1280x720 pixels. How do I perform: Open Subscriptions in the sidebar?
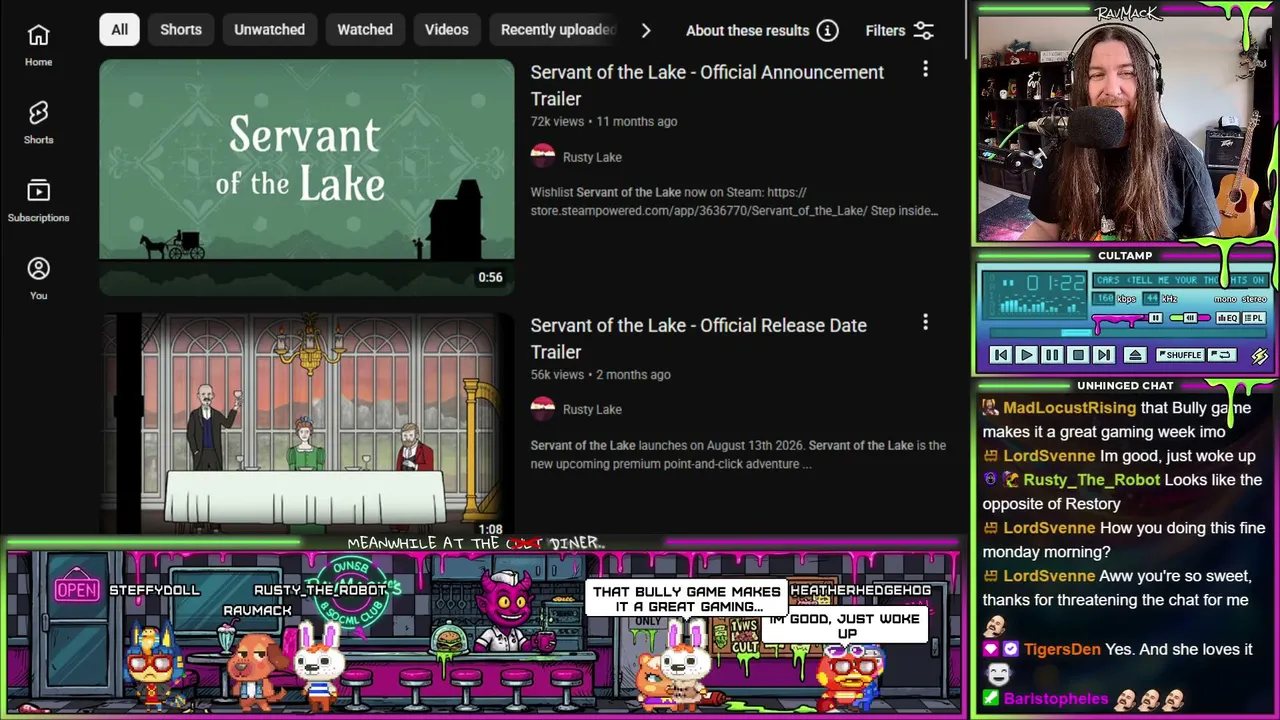coord(38,201)
